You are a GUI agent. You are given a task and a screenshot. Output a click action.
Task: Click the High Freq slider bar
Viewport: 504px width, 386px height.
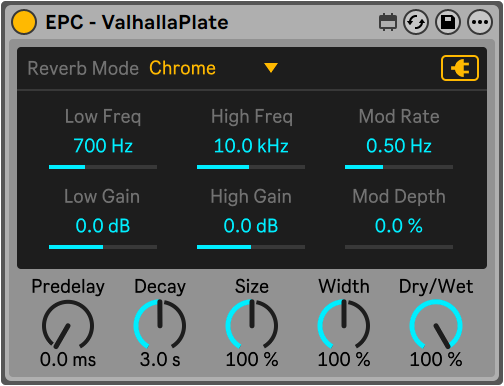(x=251, y=167)
